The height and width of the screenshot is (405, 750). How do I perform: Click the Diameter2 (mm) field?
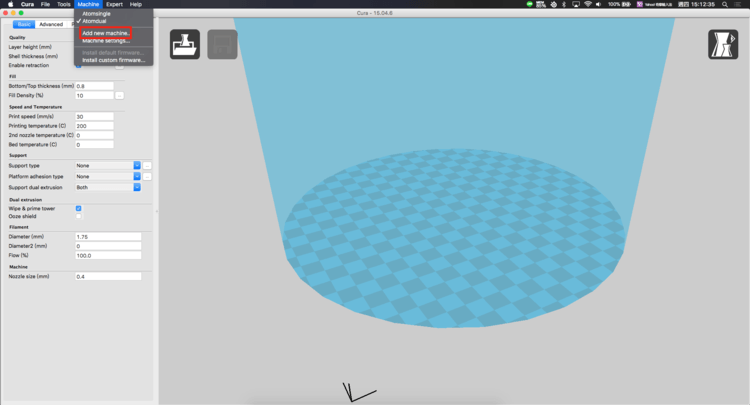click(x=108, y=246)
